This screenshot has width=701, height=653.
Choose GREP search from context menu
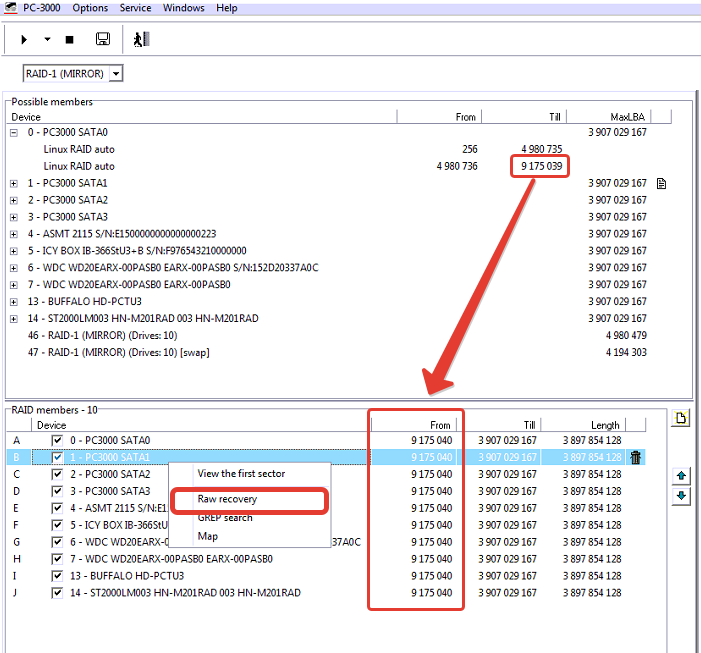click(x=225, y=518)
